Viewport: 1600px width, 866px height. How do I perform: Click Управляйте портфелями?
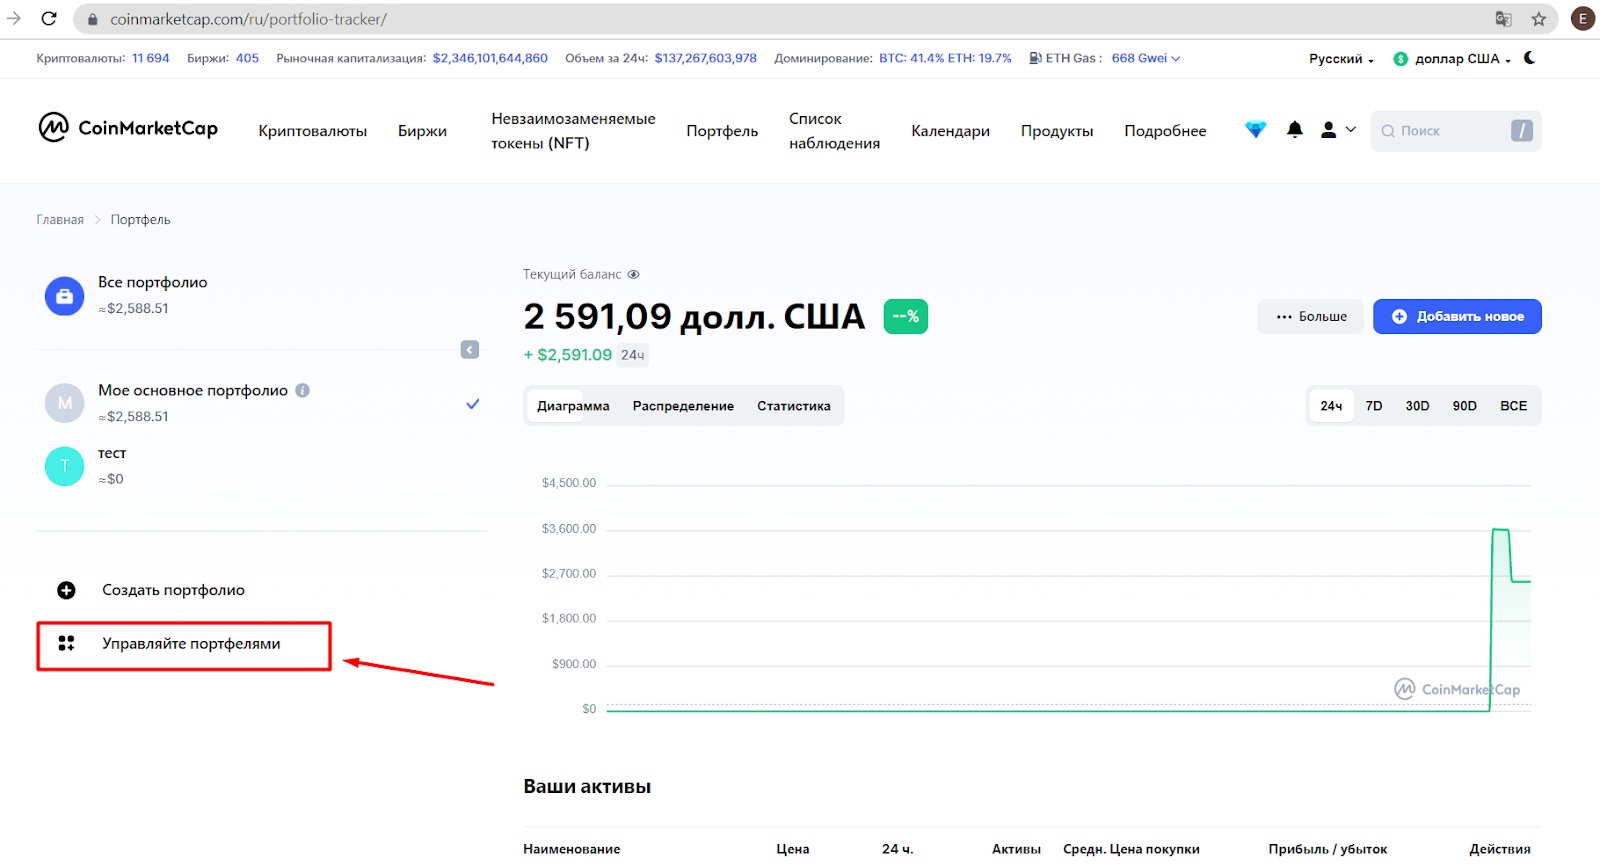click(x=191, y=644)
